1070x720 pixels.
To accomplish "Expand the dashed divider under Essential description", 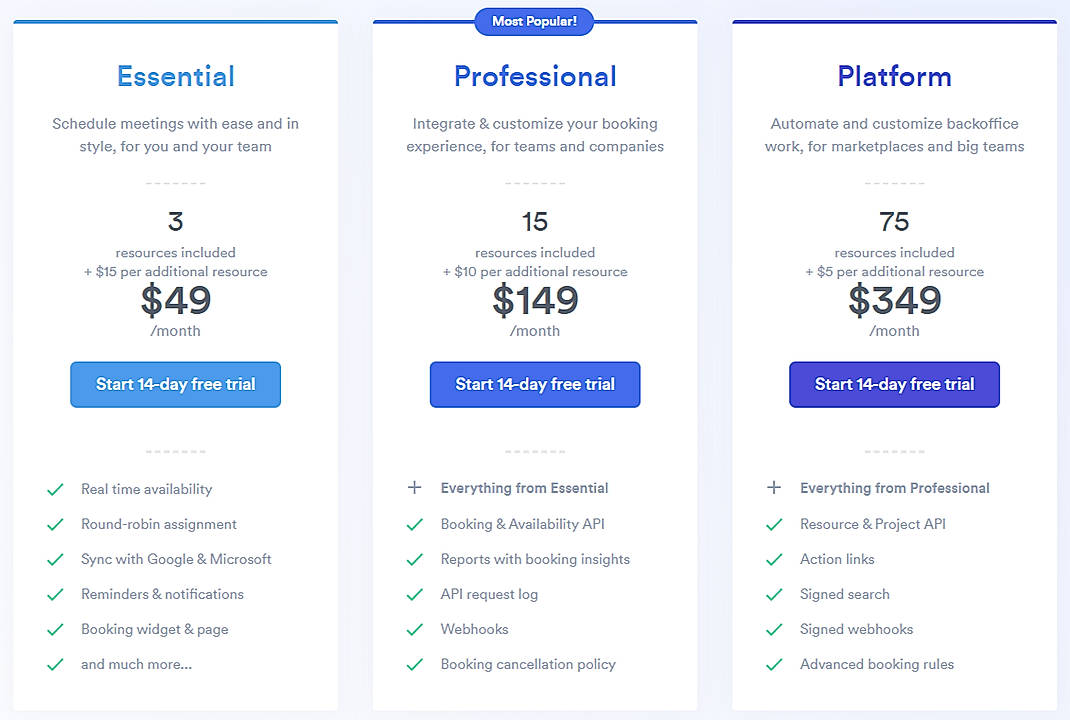I will [175, 183].
